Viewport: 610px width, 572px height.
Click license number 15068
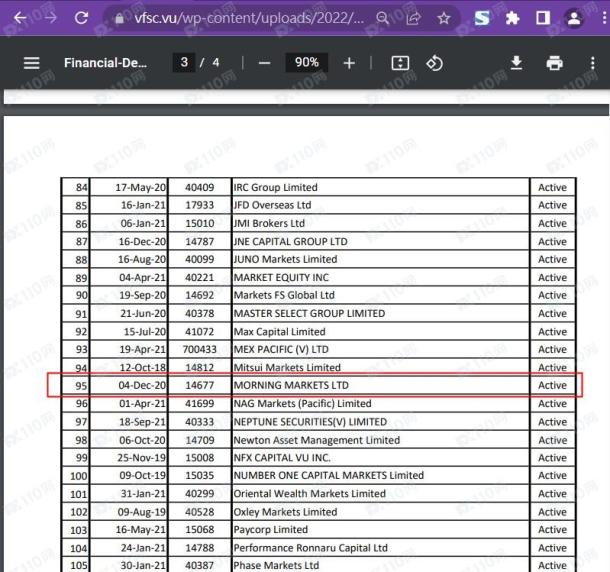point(200,530)
